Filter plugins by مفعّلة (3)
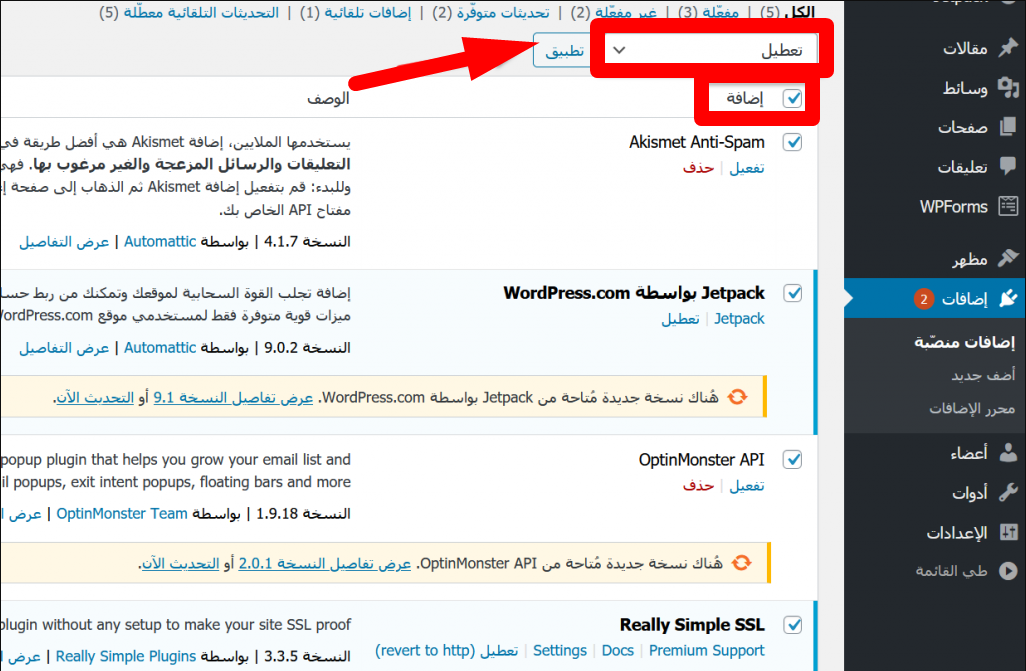Viewport: 1026px width, 671px height. pos(710,12)
